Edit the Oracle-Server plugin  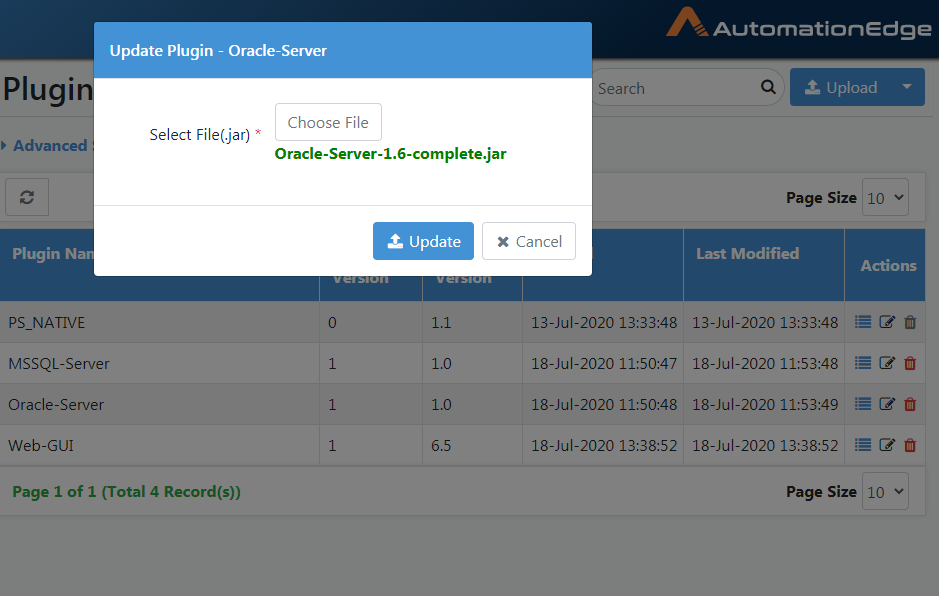(x=887, y=404)
